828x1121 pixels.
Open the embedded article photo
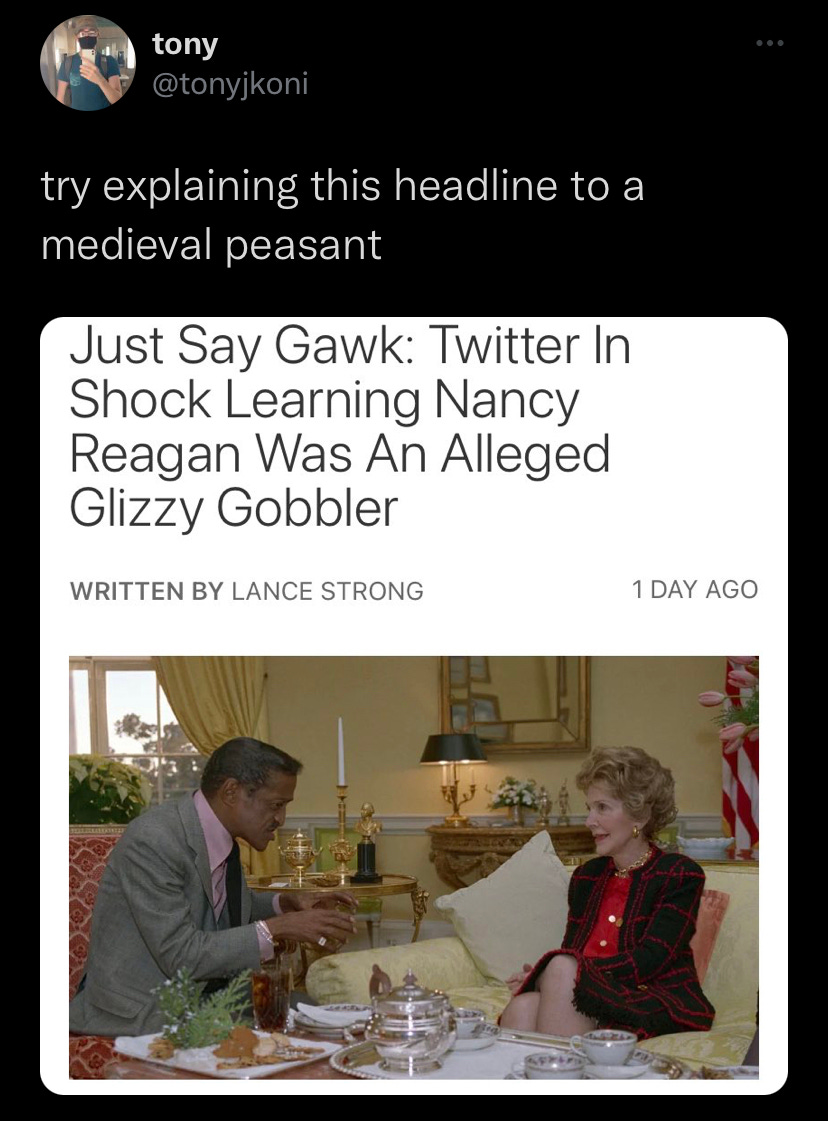coord(414,867)
